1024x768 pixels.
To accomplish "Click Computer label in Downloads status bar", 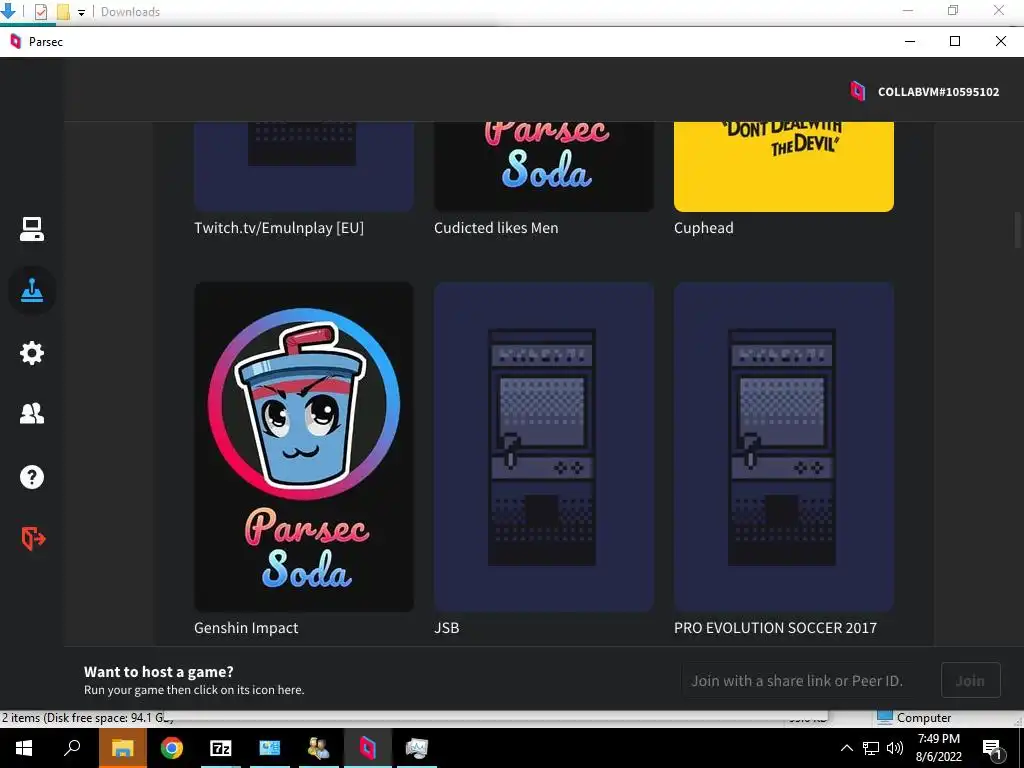I will pos(924,718).
